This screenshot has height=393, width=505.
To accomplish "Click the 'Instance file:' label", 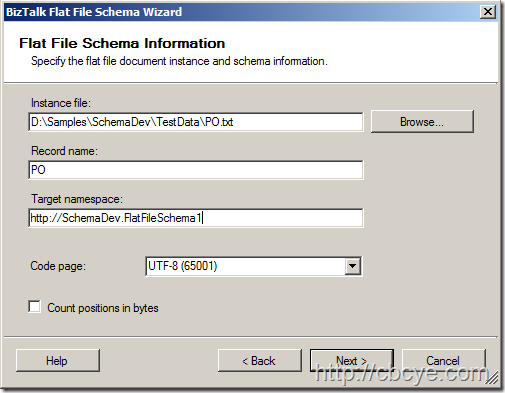I will point(61,103).
